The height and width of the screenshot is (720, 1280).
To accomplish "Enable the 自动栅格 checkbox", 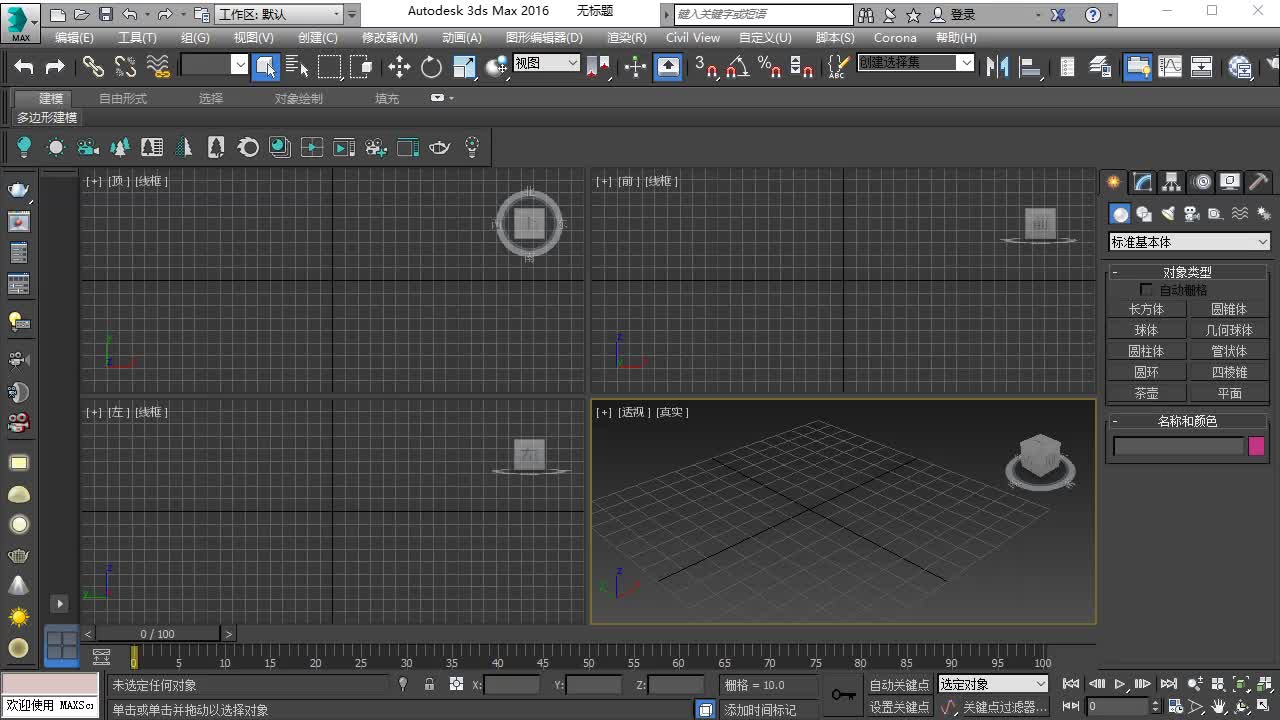I will click(1146, 290).
